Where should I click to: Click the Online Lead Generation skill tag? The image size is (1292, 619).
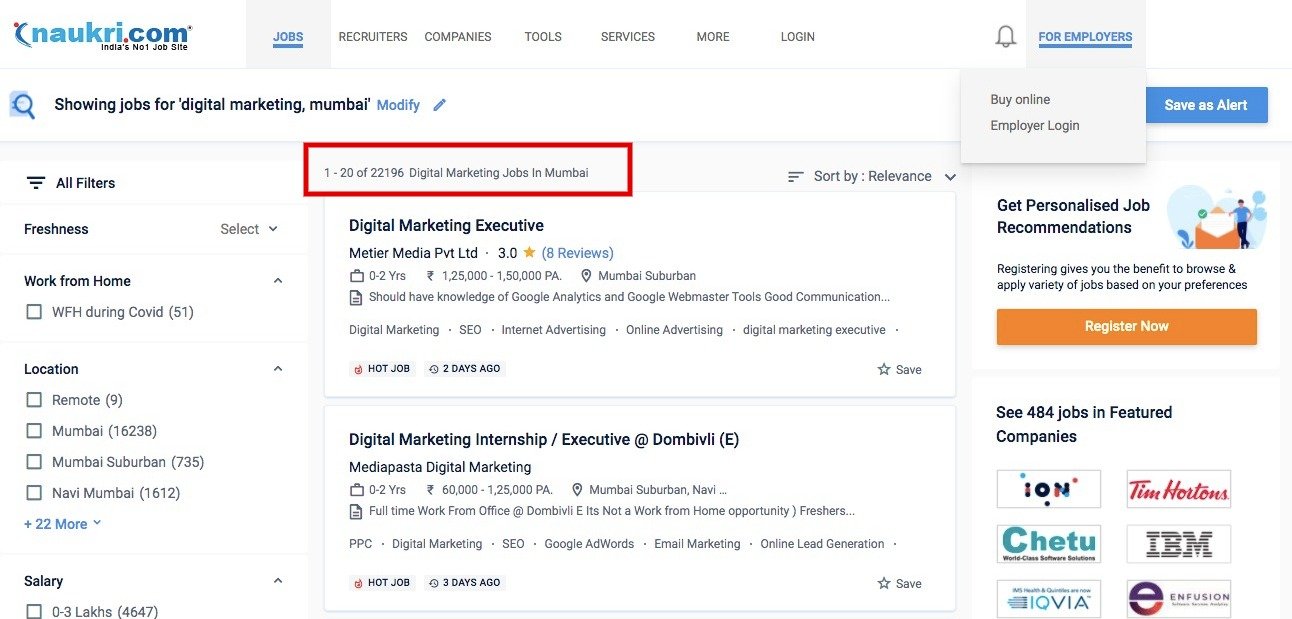(x=822, y=544)
